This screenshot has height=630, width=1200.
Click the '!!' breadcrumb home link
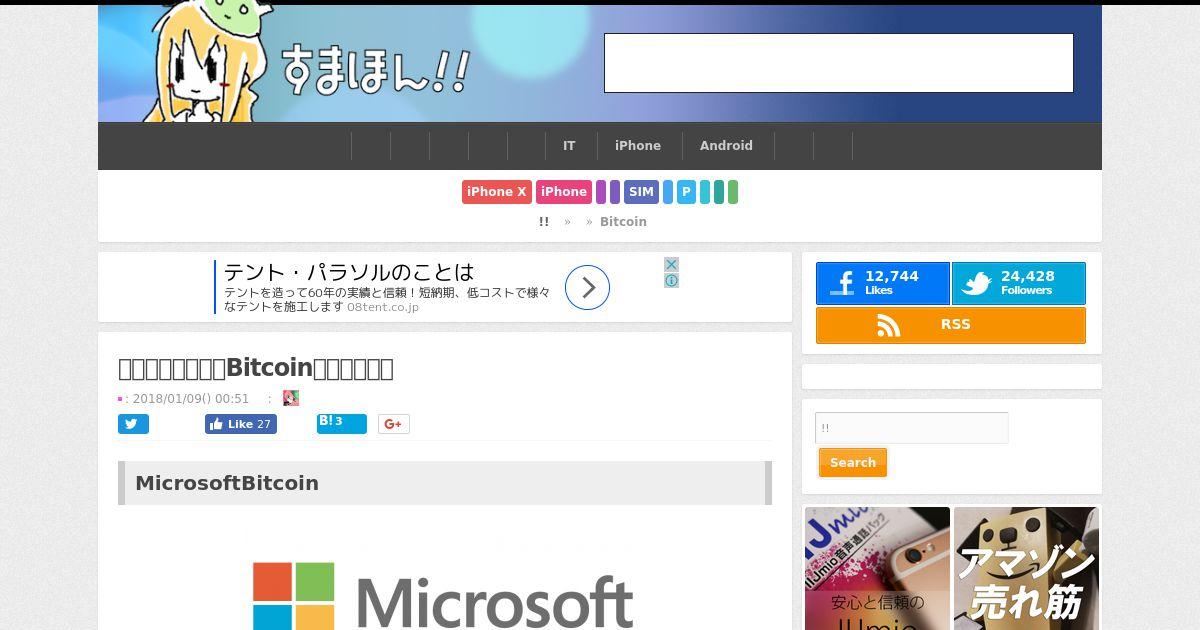(x=544, y=222)
